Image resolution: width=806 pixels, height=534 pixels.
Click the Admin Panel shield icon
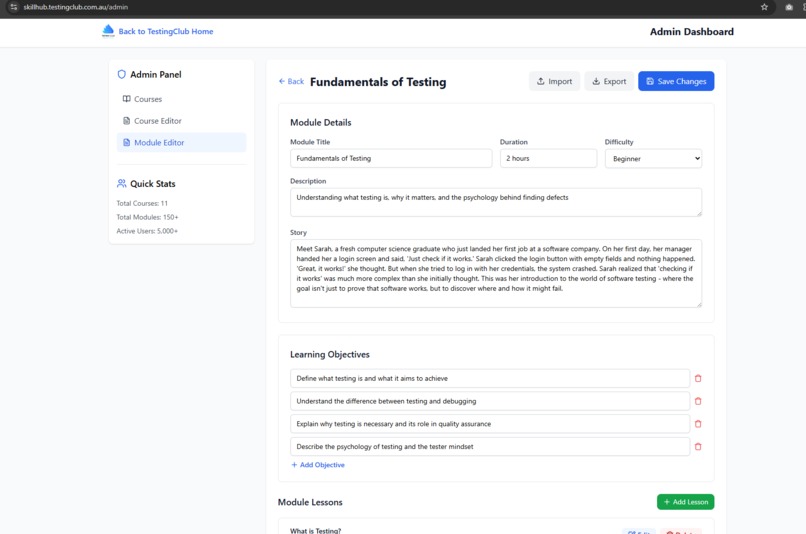click(x=121, y=75)
